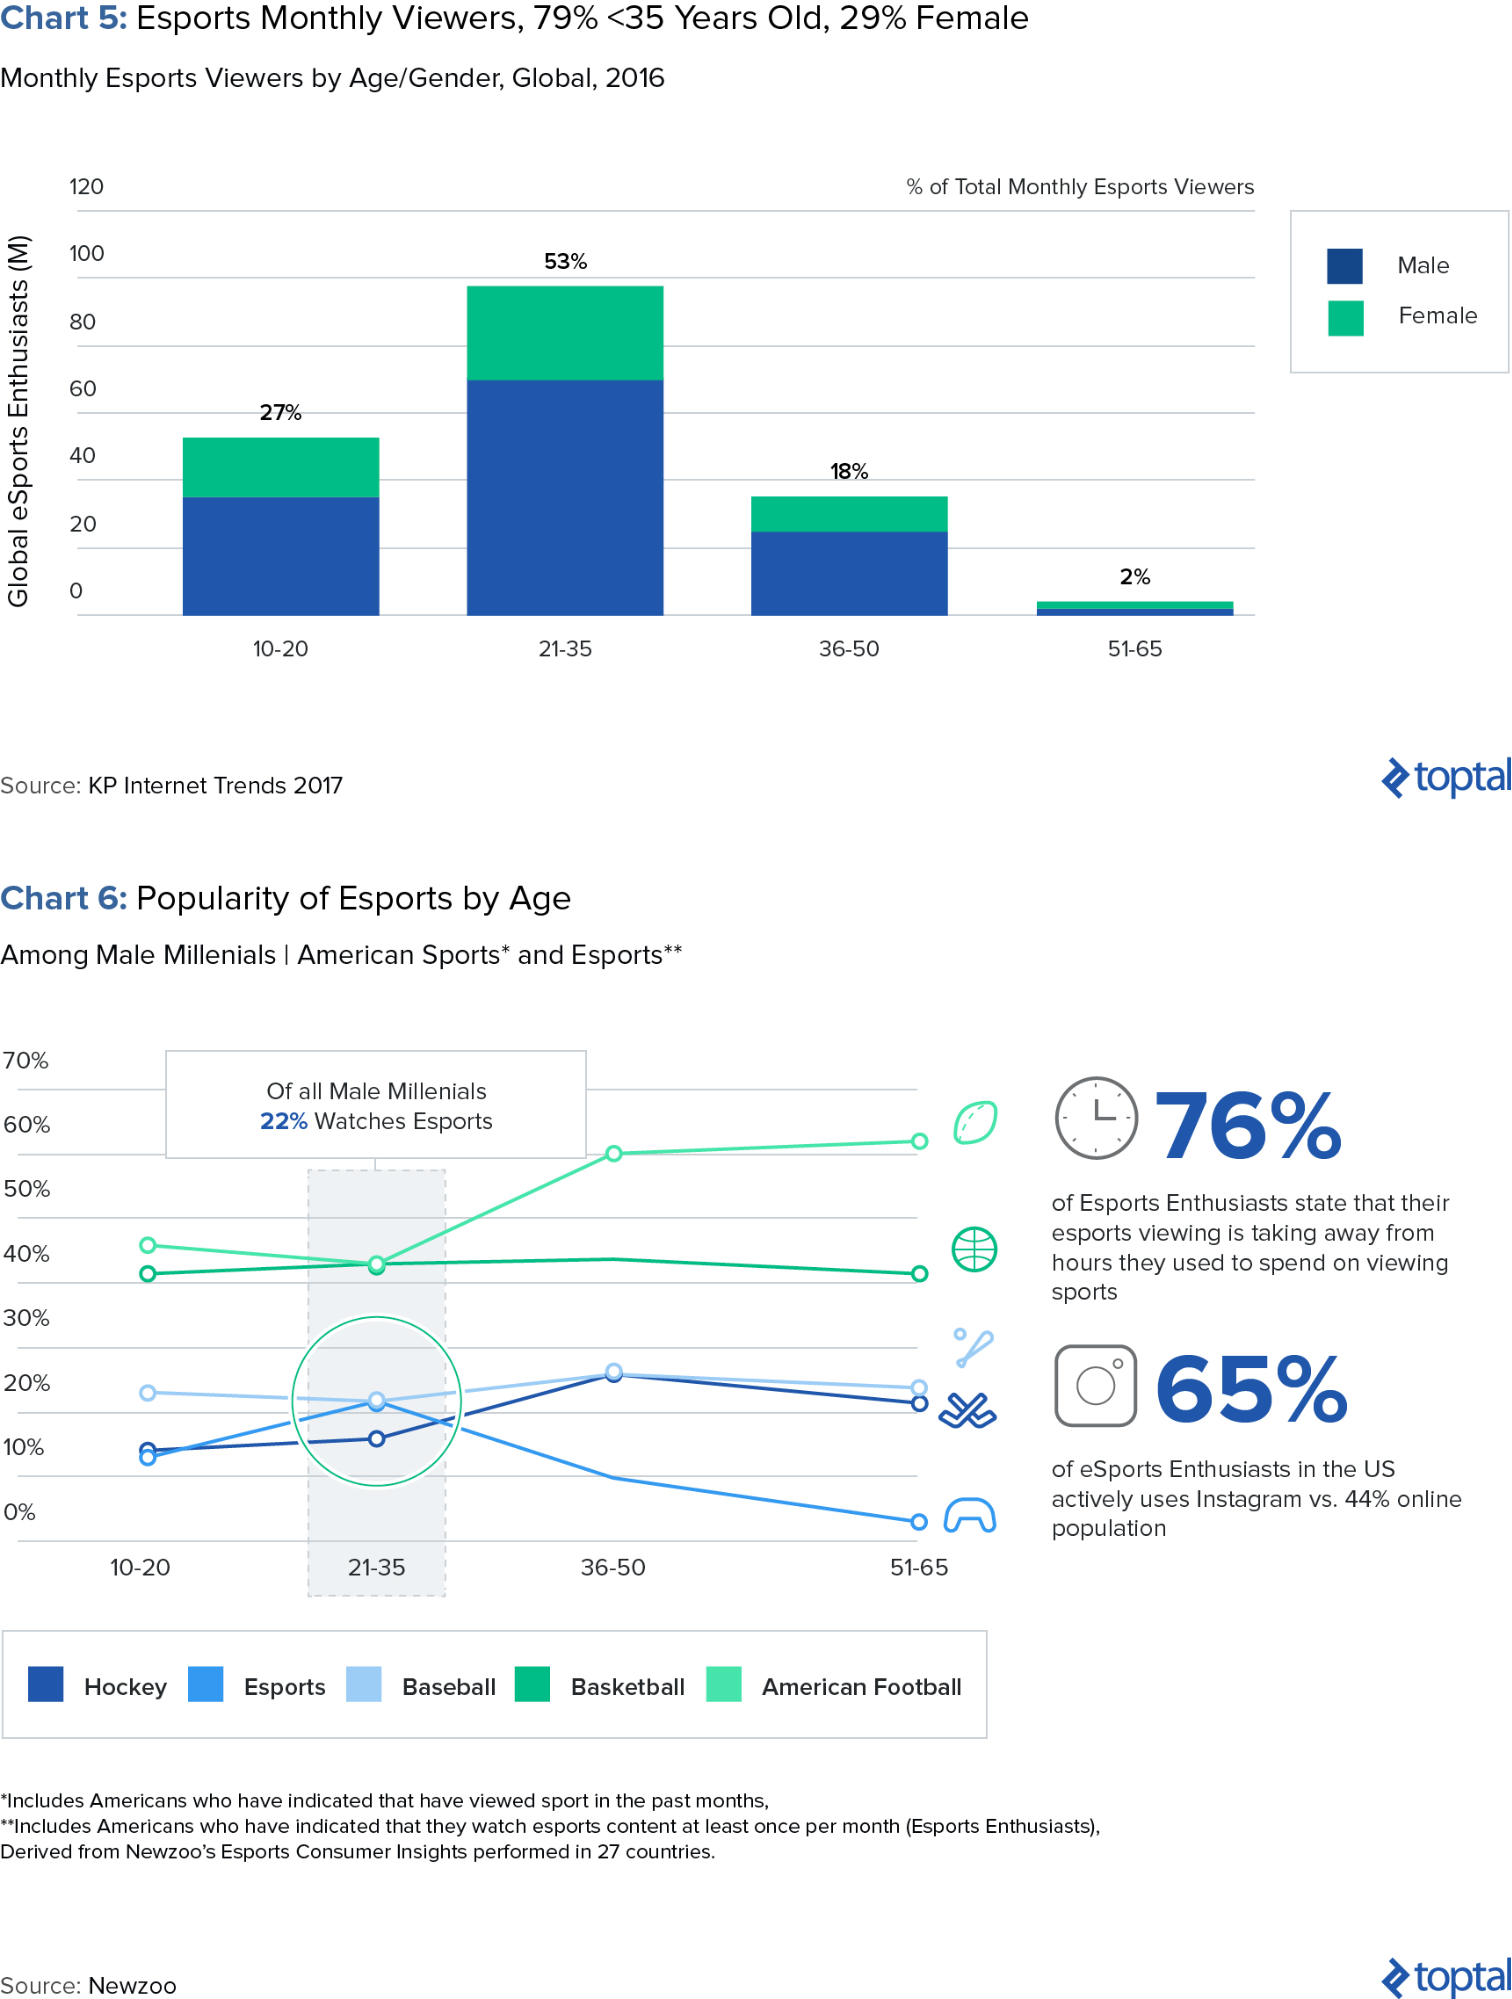Viewport: 1512px width, 1999px height.
Task: Pick the Baseball legend swatch
Action: pos(364,1684)
